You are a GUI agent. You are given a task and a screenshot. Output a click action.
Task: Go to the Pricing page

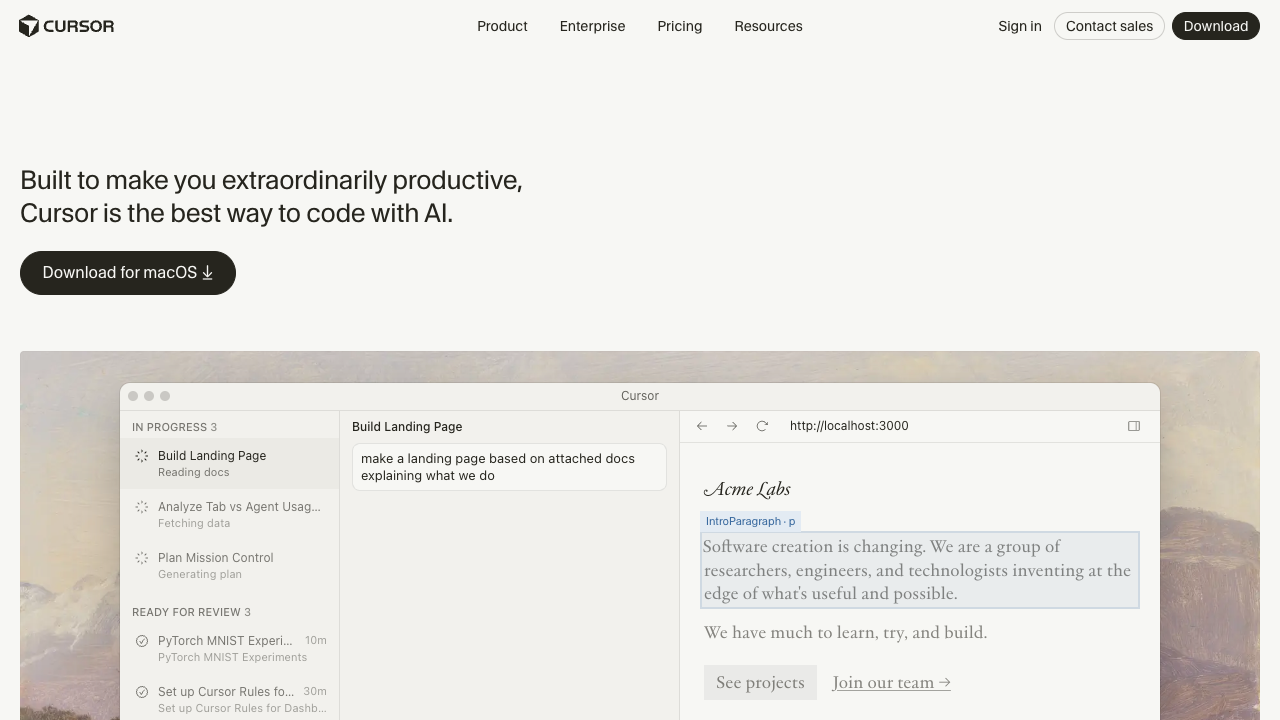[x=679, y=26]
